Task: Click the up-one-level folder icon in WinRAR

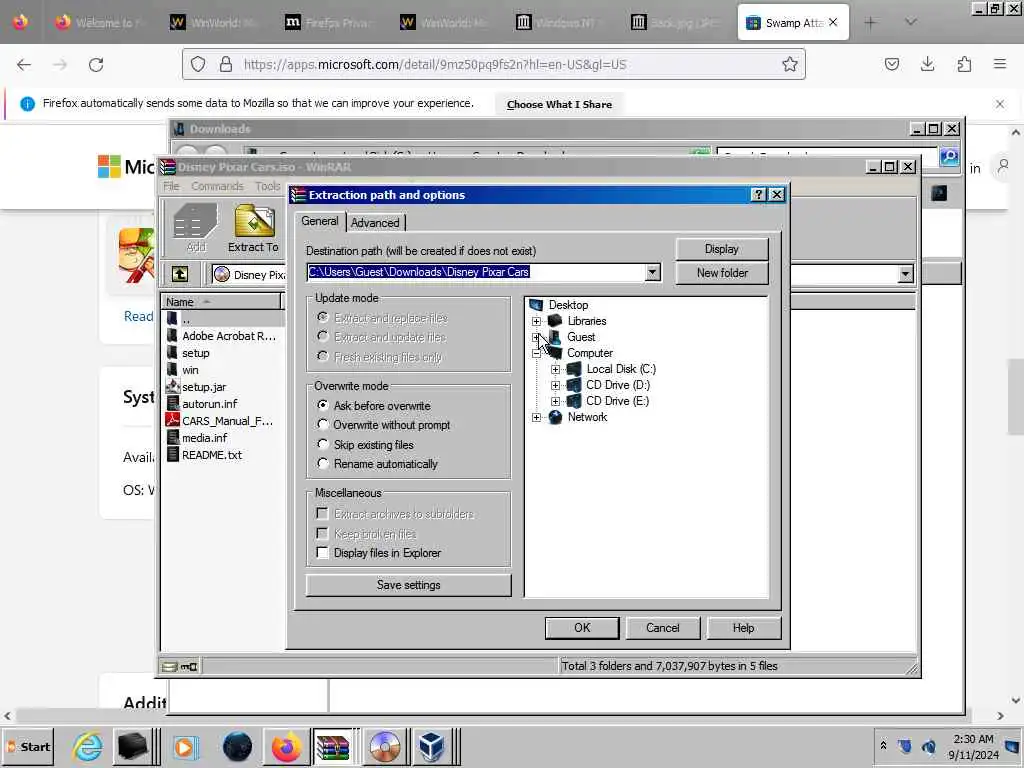Action: pos(180,274)
